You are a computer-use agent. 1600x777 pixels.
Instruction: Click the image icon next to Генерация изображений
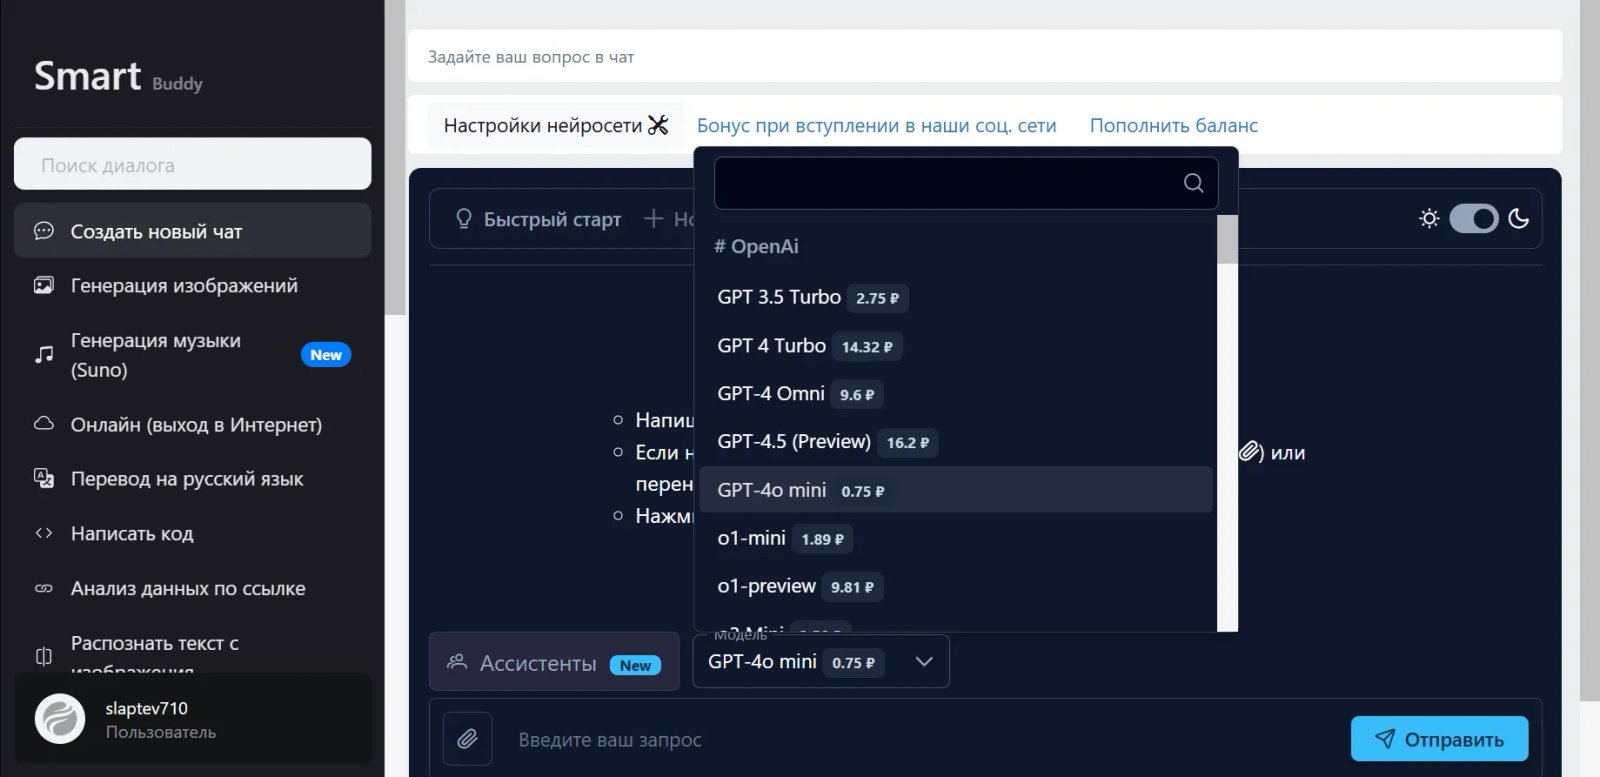point(44,285)
